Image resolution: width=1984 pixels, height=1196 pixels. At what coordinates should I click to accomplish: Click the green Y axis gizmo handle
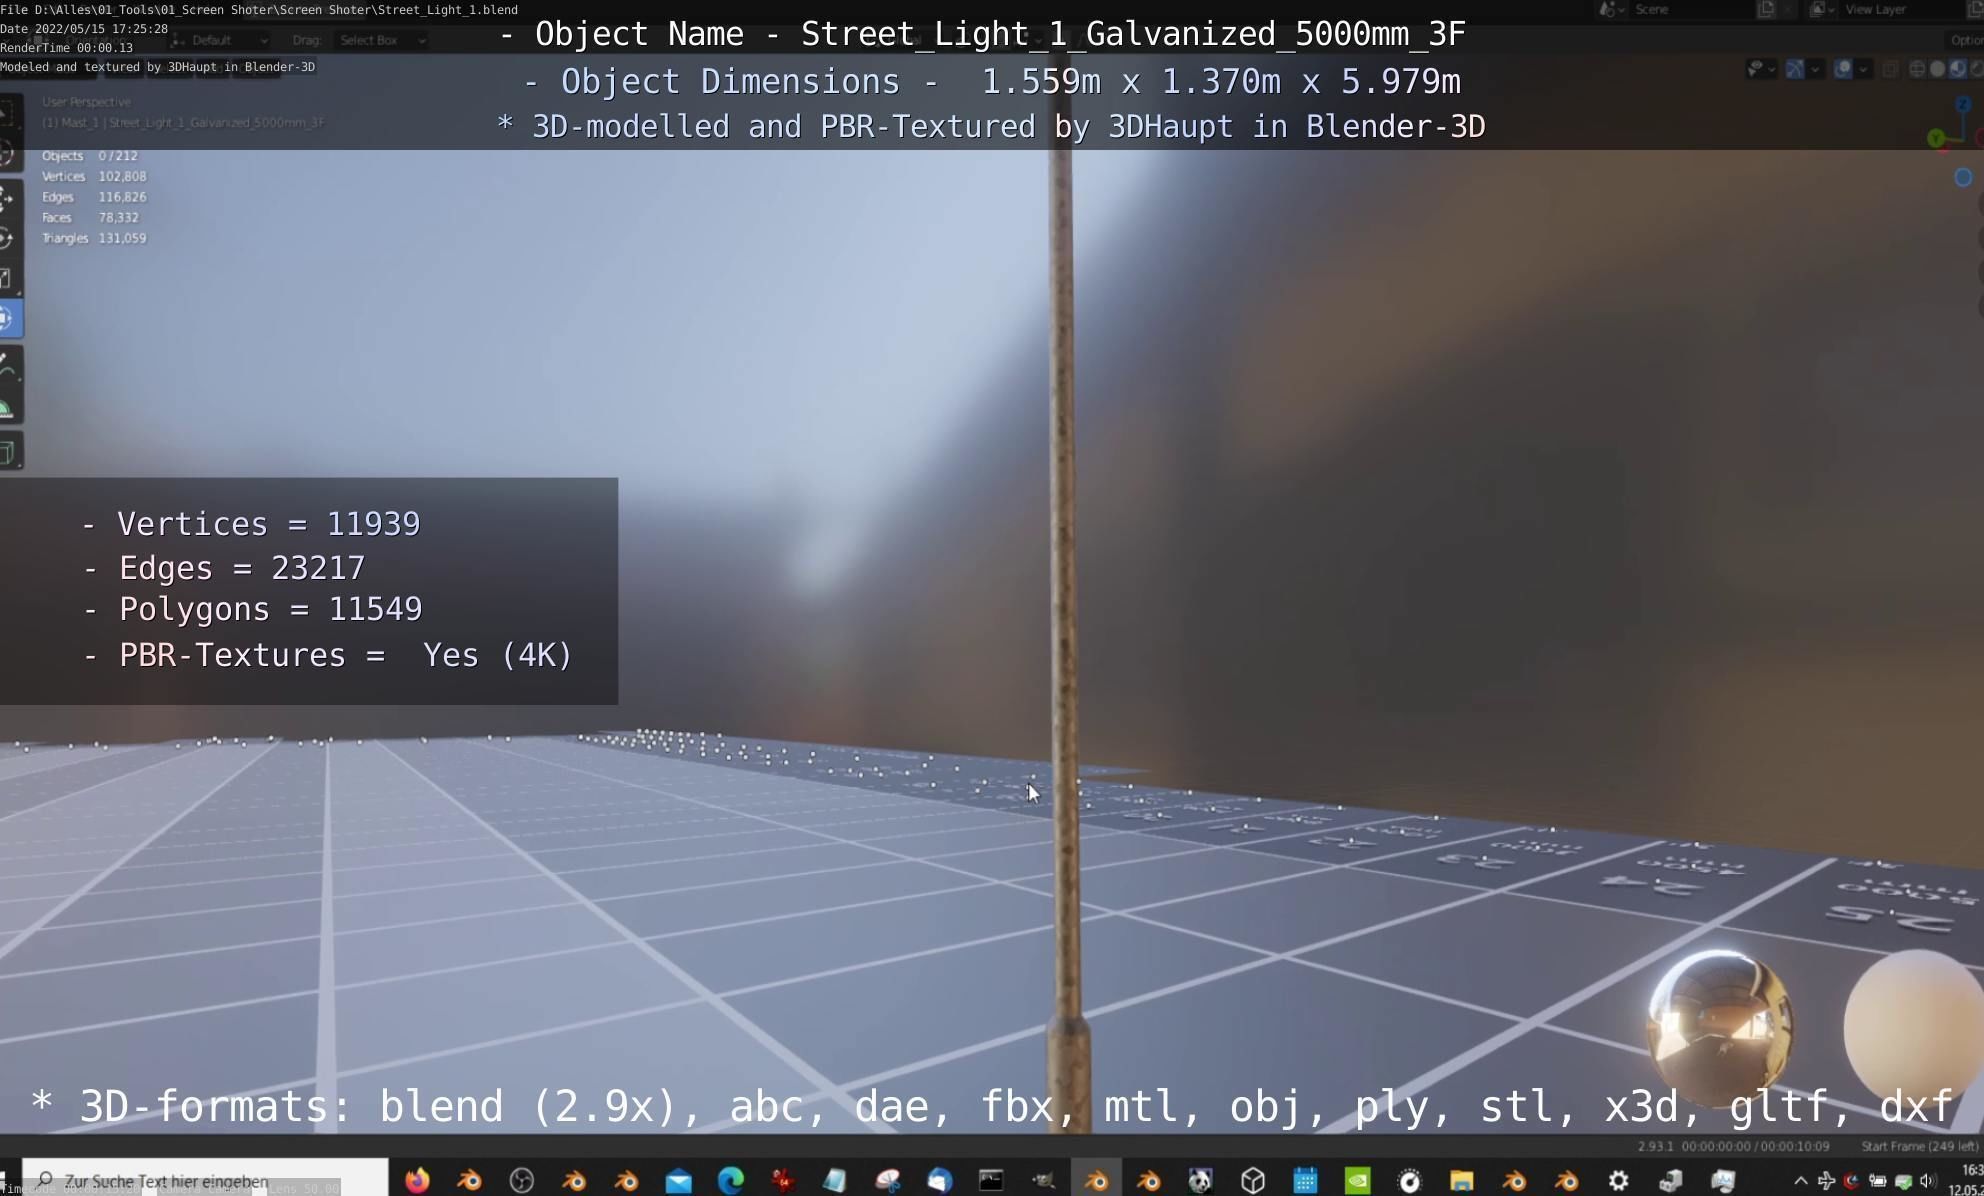point(1936,138)
